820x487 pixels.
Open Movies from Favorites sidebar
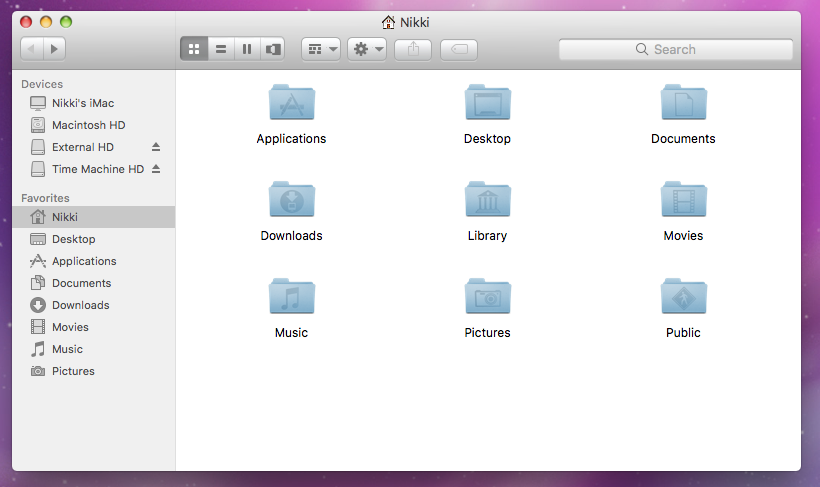[x=94, y=327]
